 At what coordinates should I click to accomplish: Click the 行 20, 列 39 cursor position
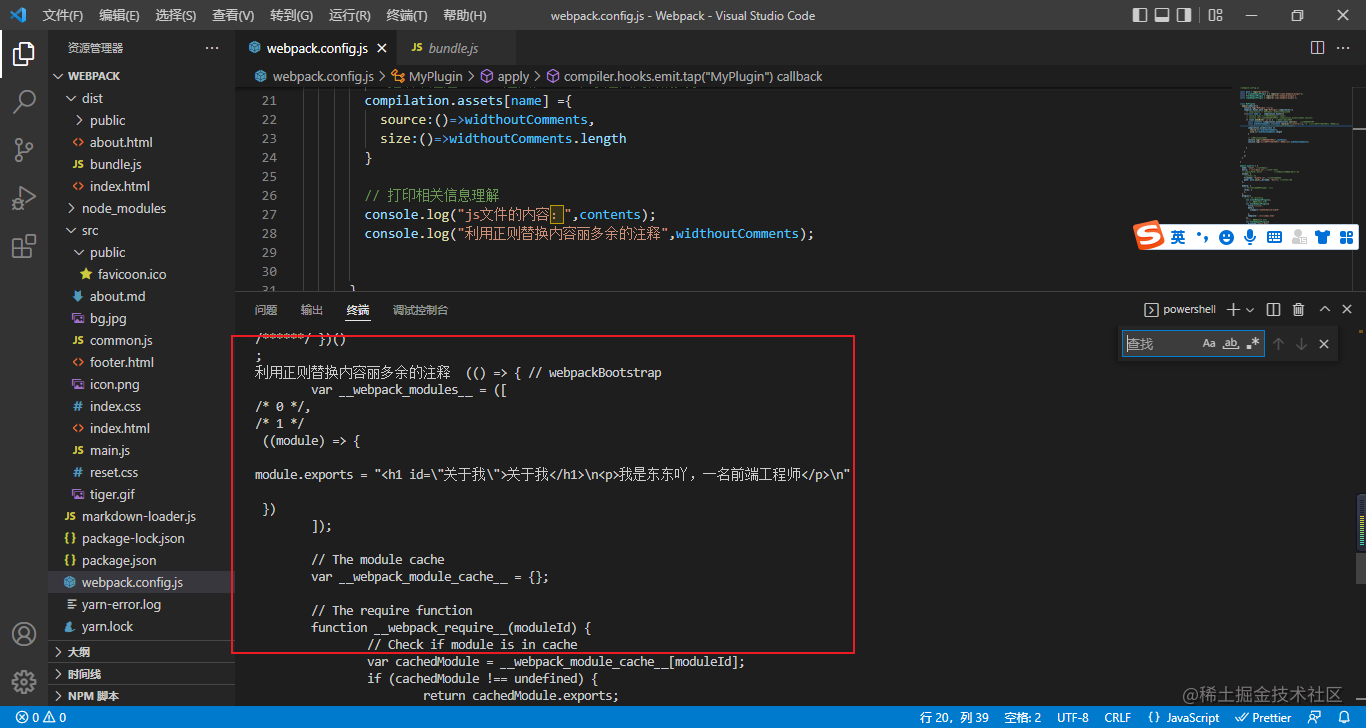[x=954, y=717]
